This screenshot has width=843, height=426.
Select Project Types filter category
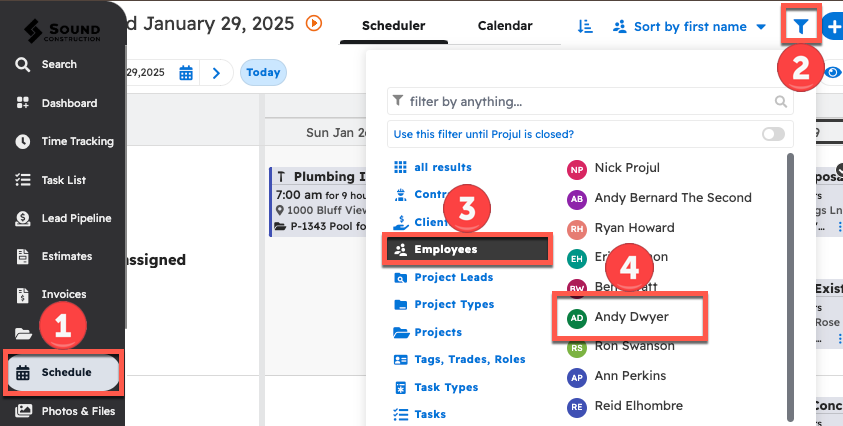(453, 304)
